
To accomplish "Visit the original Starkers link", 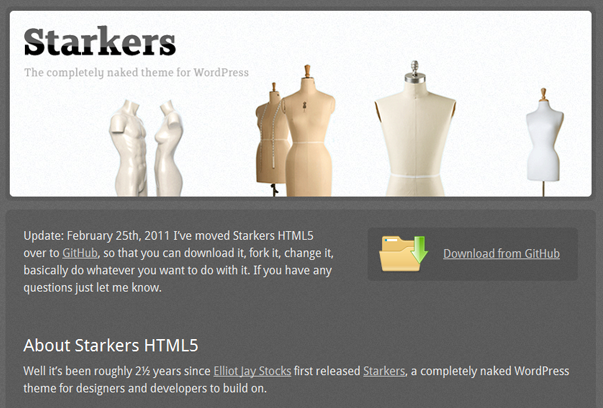I will point(384,371).
